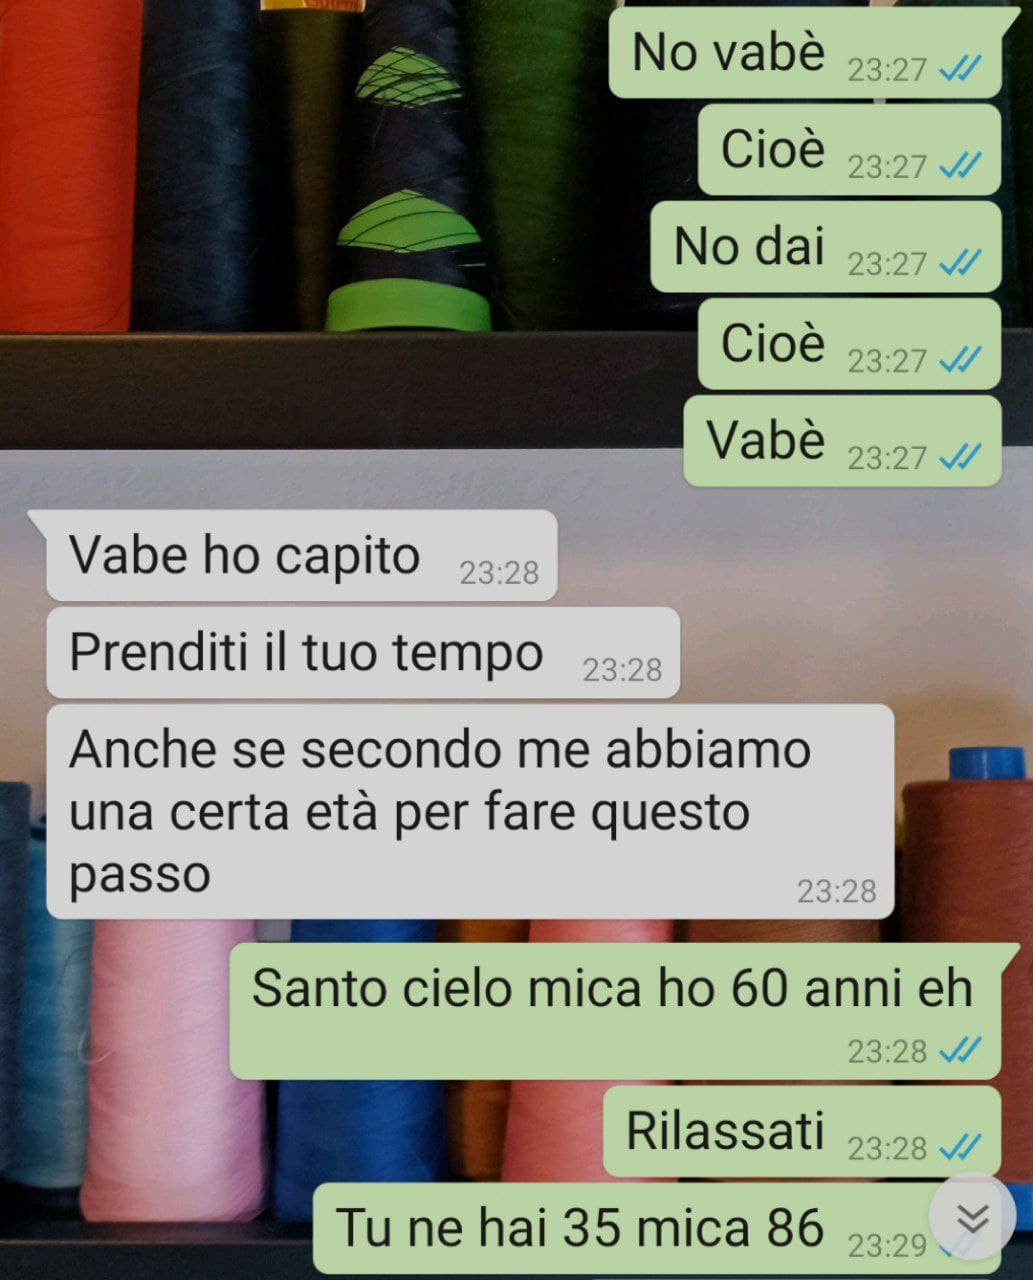
Task: Select message 'Anche se secondo me abbiamo'
Action: [470, 811]
